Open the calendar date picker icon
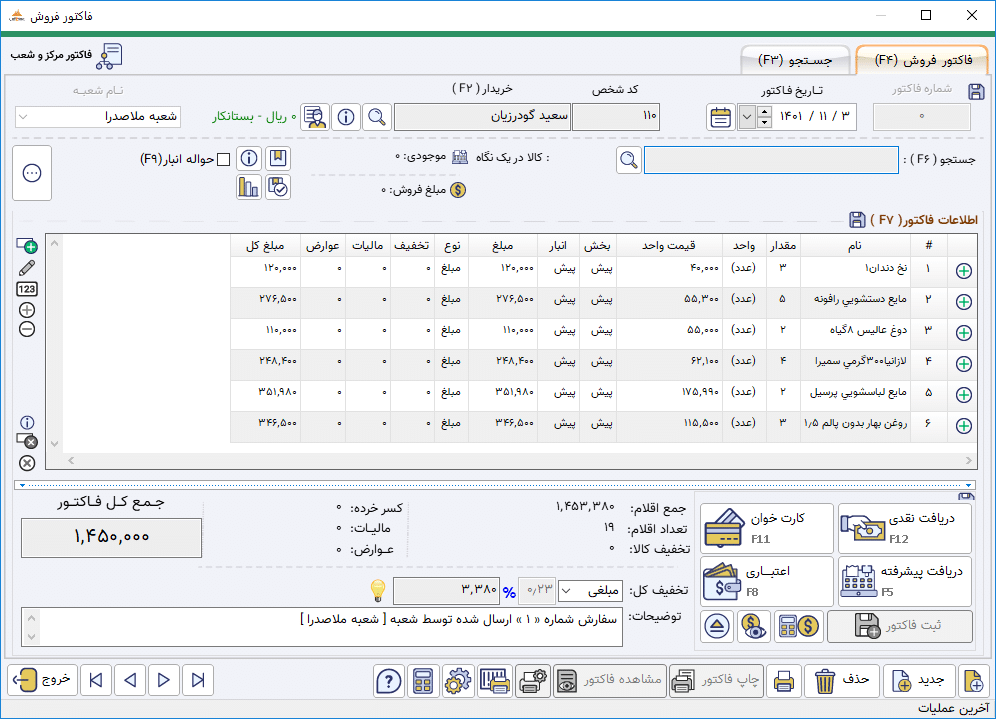The height and width of the screenshot is (719, 996). [720, 117]
